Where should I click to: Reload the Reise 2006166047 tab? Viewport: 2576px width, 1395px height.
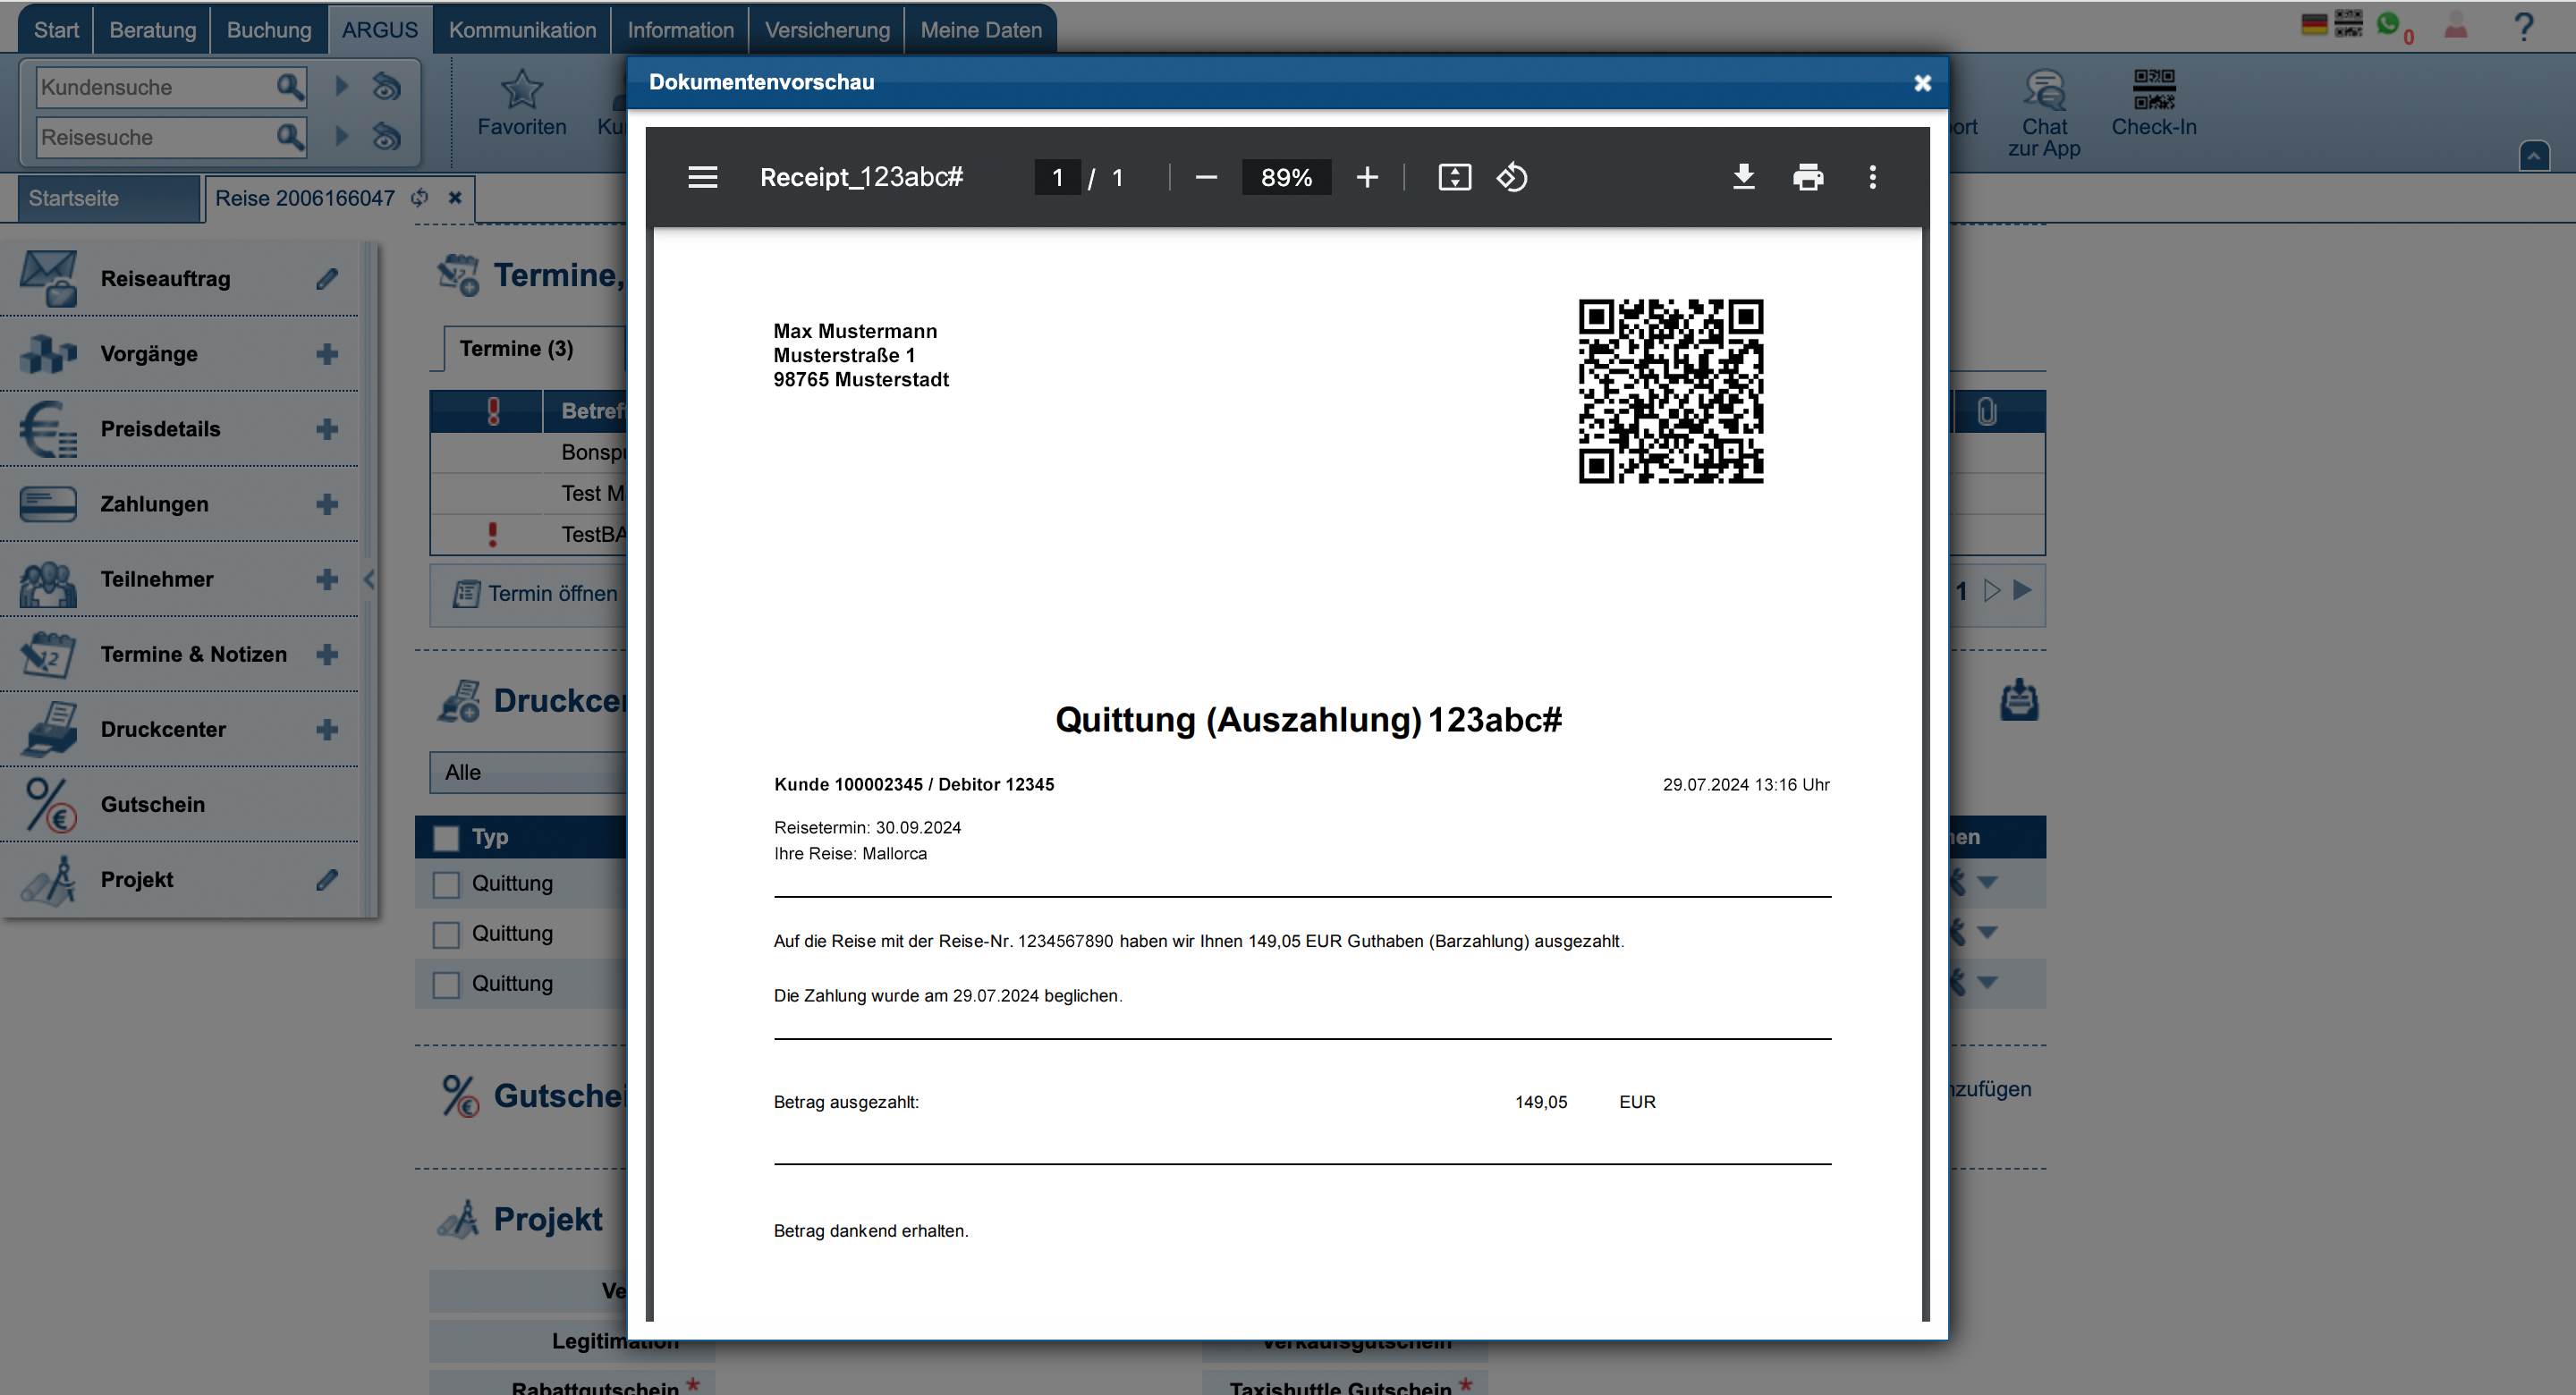(x=420, y=198)
